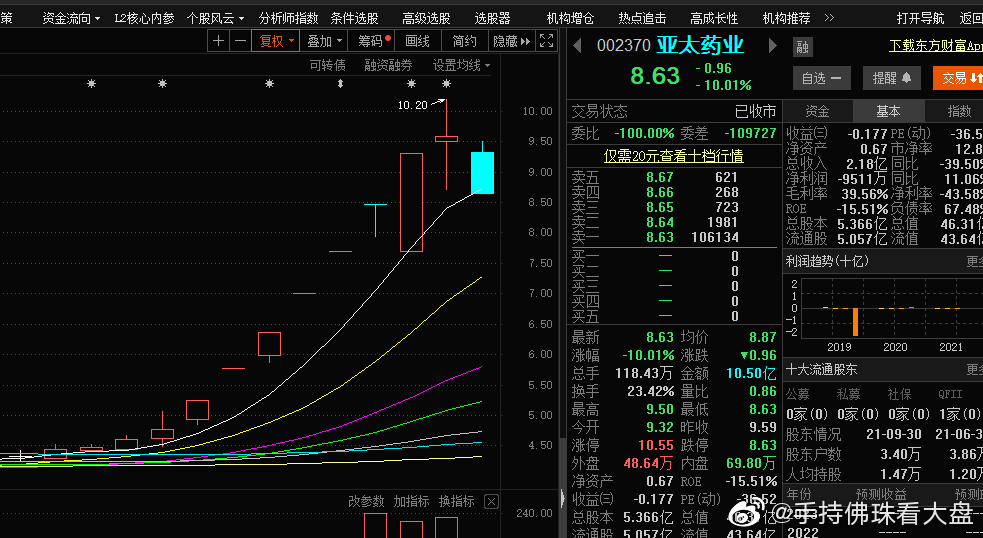Click the cyan candlestick on chart
Image resolution: width=983 pixels, height=538 pixels.
(482, 172)
